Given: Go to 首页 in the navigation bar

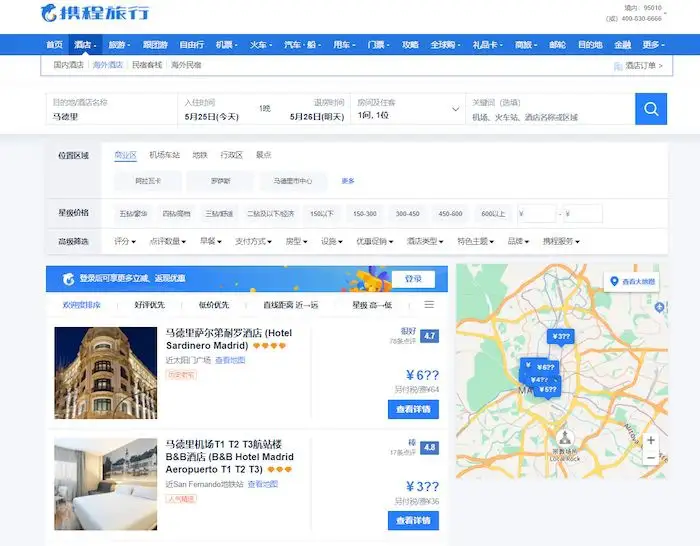Looking at the screenshot, I should tap(54, 45).
